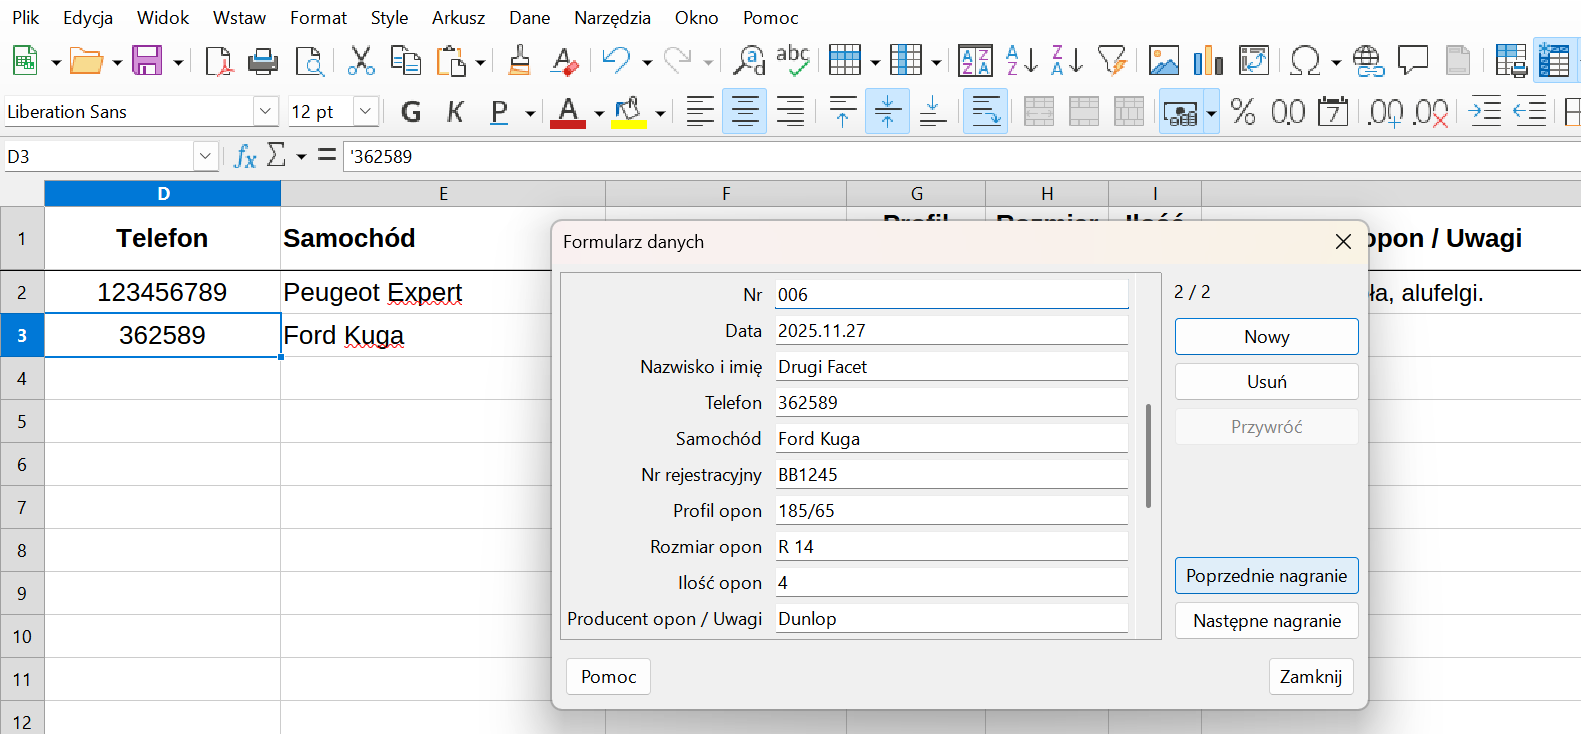Add a decimal place

pos(1385,112)
